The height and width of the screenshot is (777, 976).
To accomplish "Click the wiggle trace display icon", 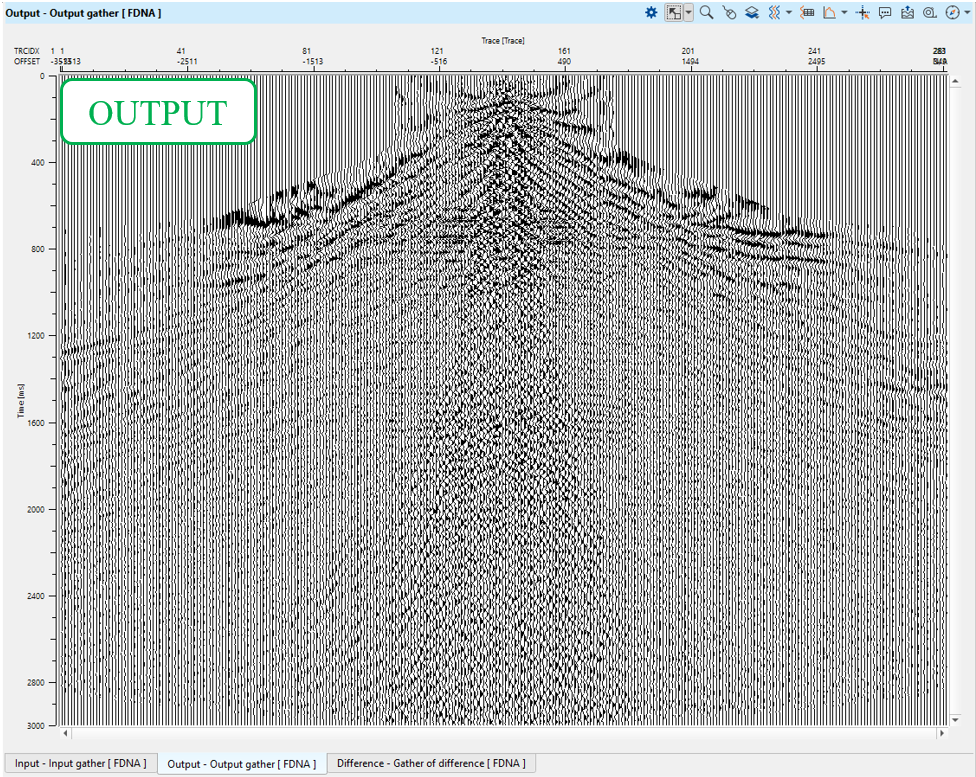I will click(x=774, y=13).
